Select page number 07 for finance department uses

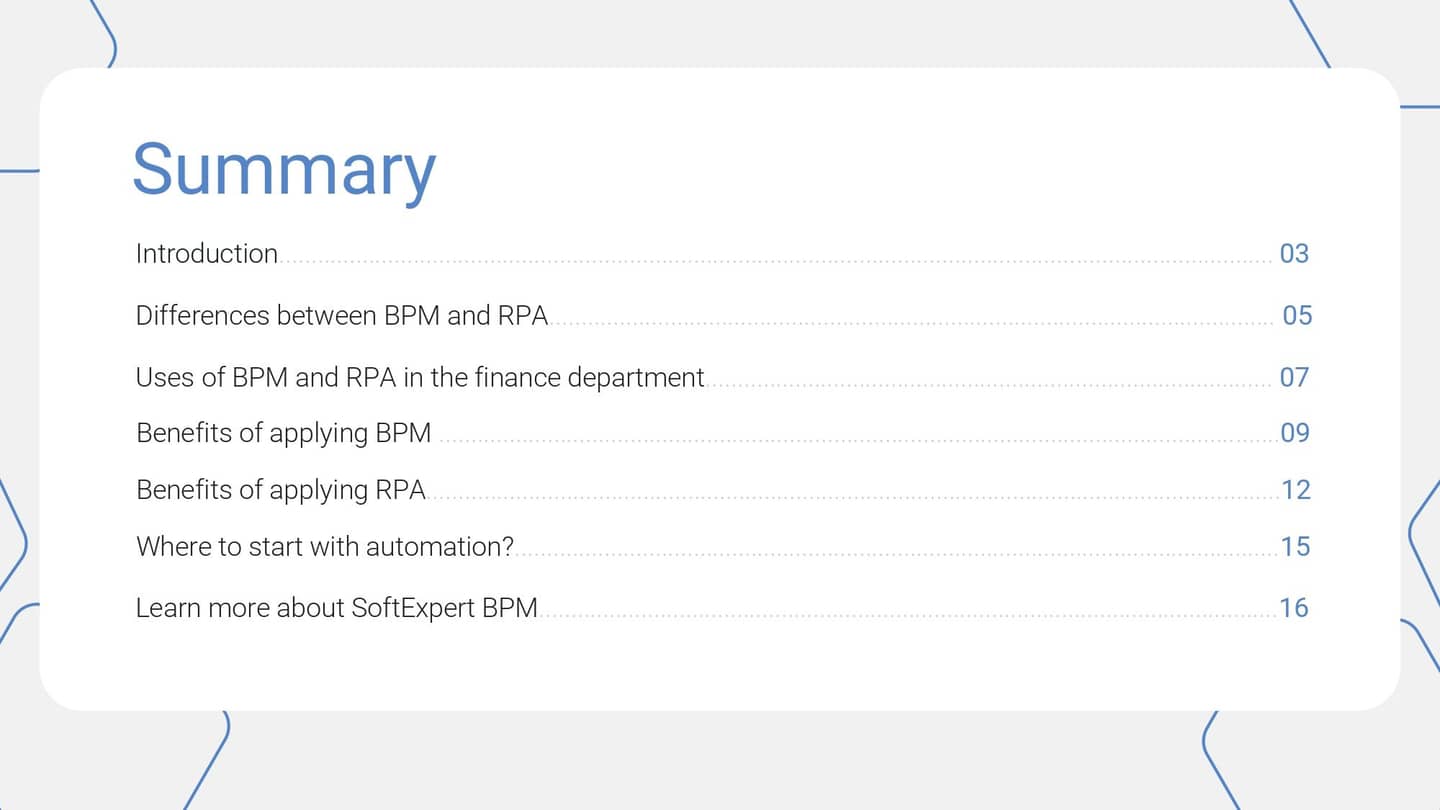point(1296,377)
